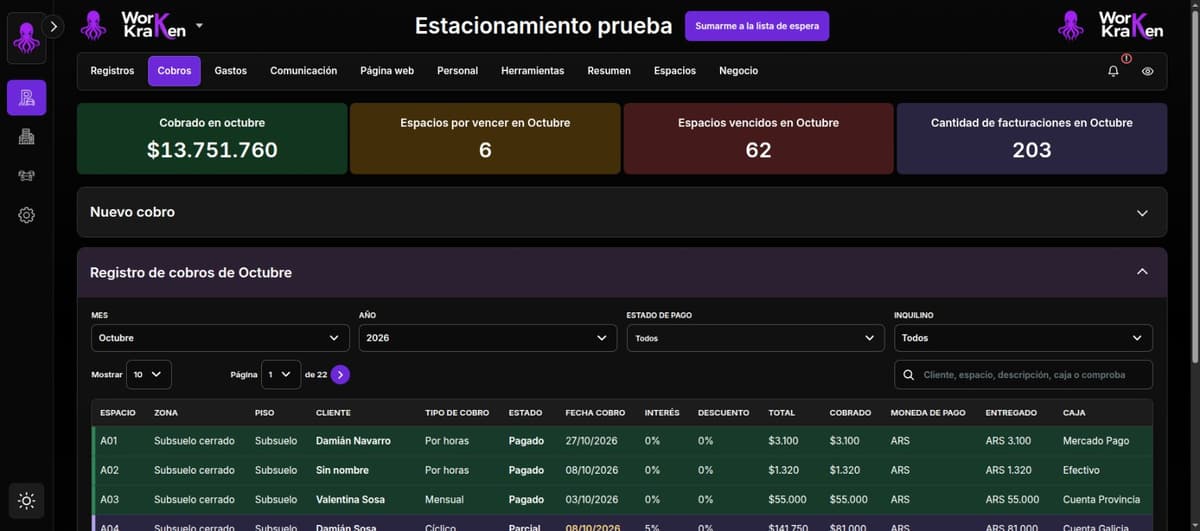Click client name Damián Navarro
1200x531 pixels.
(353, 441)
